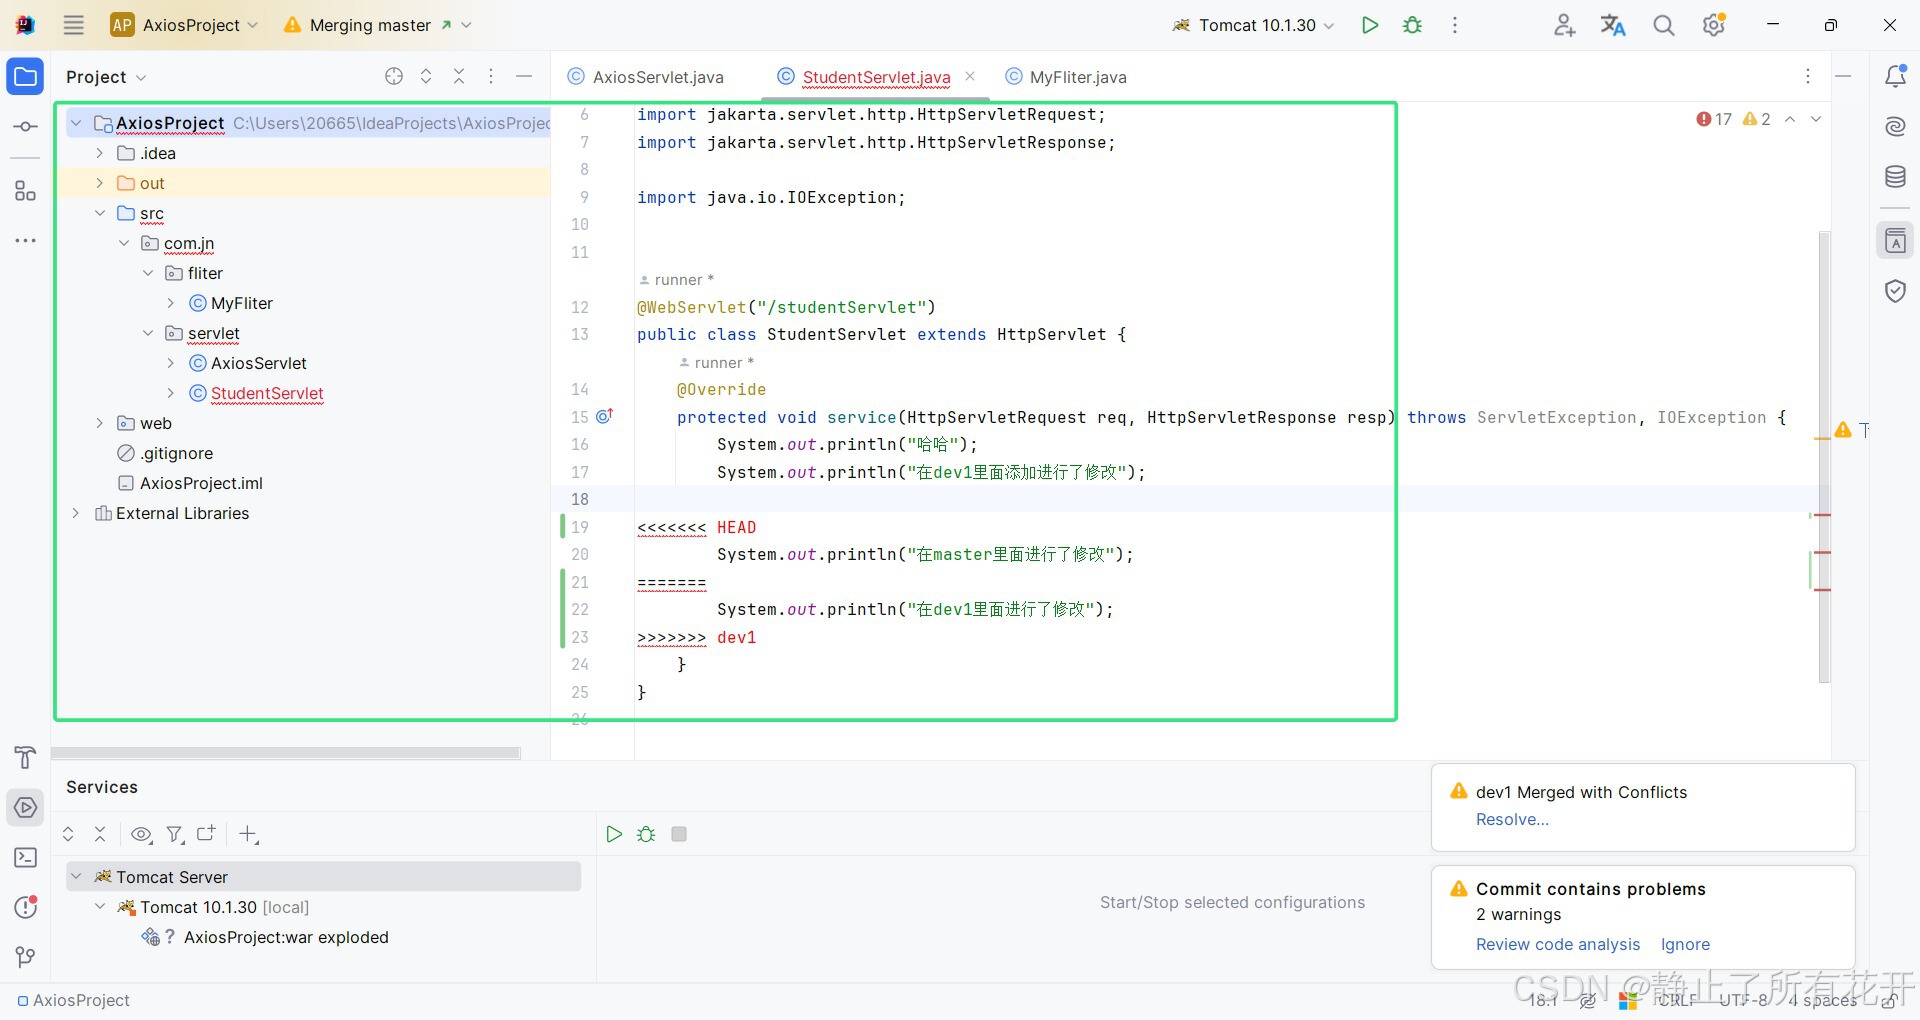Image resolution: width=1920 pixels, height=1020 pixels.
Task: Select StudentServlet class in tree
Action: [267, 393]
